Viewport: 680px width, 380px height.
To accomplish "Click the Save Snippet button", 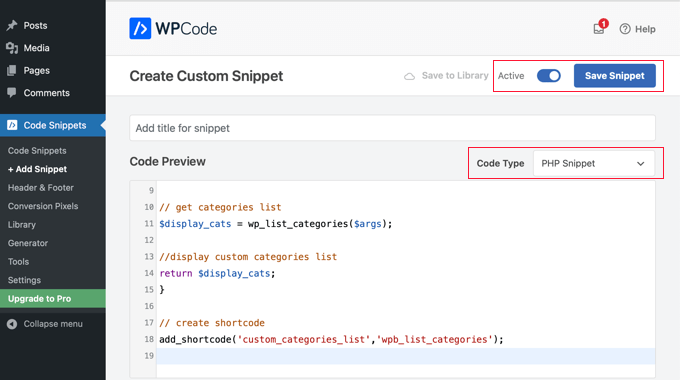I will [x=615, y=76].
